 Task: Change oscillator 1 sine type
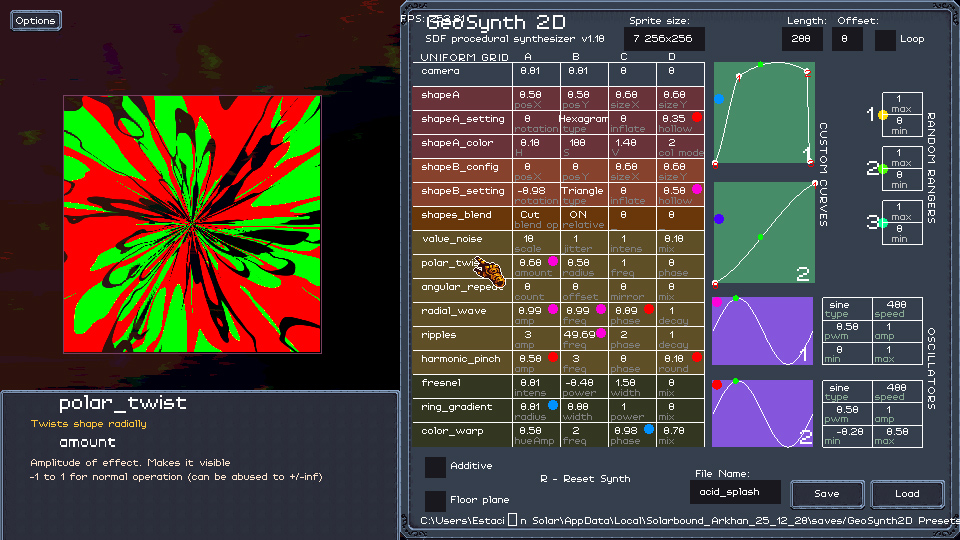[x=846, y=309]
